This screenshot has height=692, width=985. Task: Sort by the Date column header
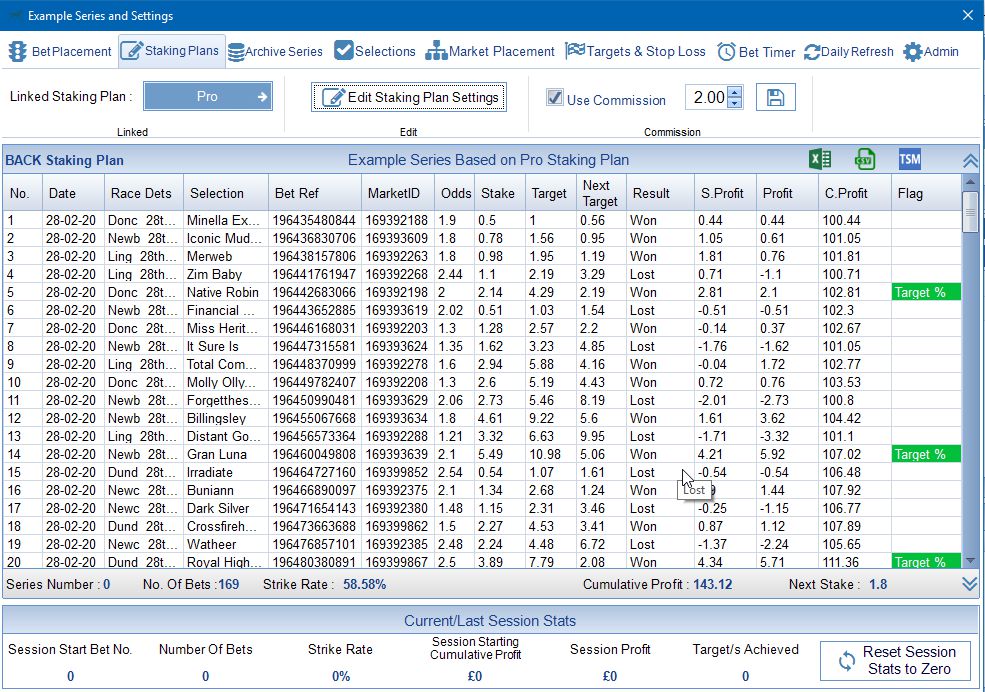73,193
